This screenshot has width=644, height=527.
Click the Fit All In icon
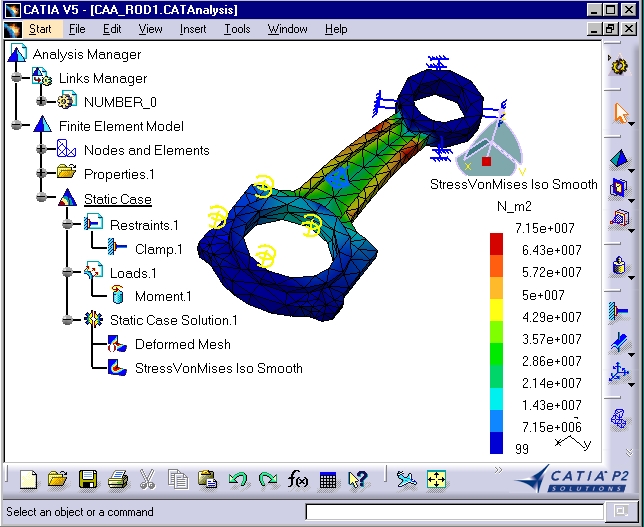coord(436,479)
